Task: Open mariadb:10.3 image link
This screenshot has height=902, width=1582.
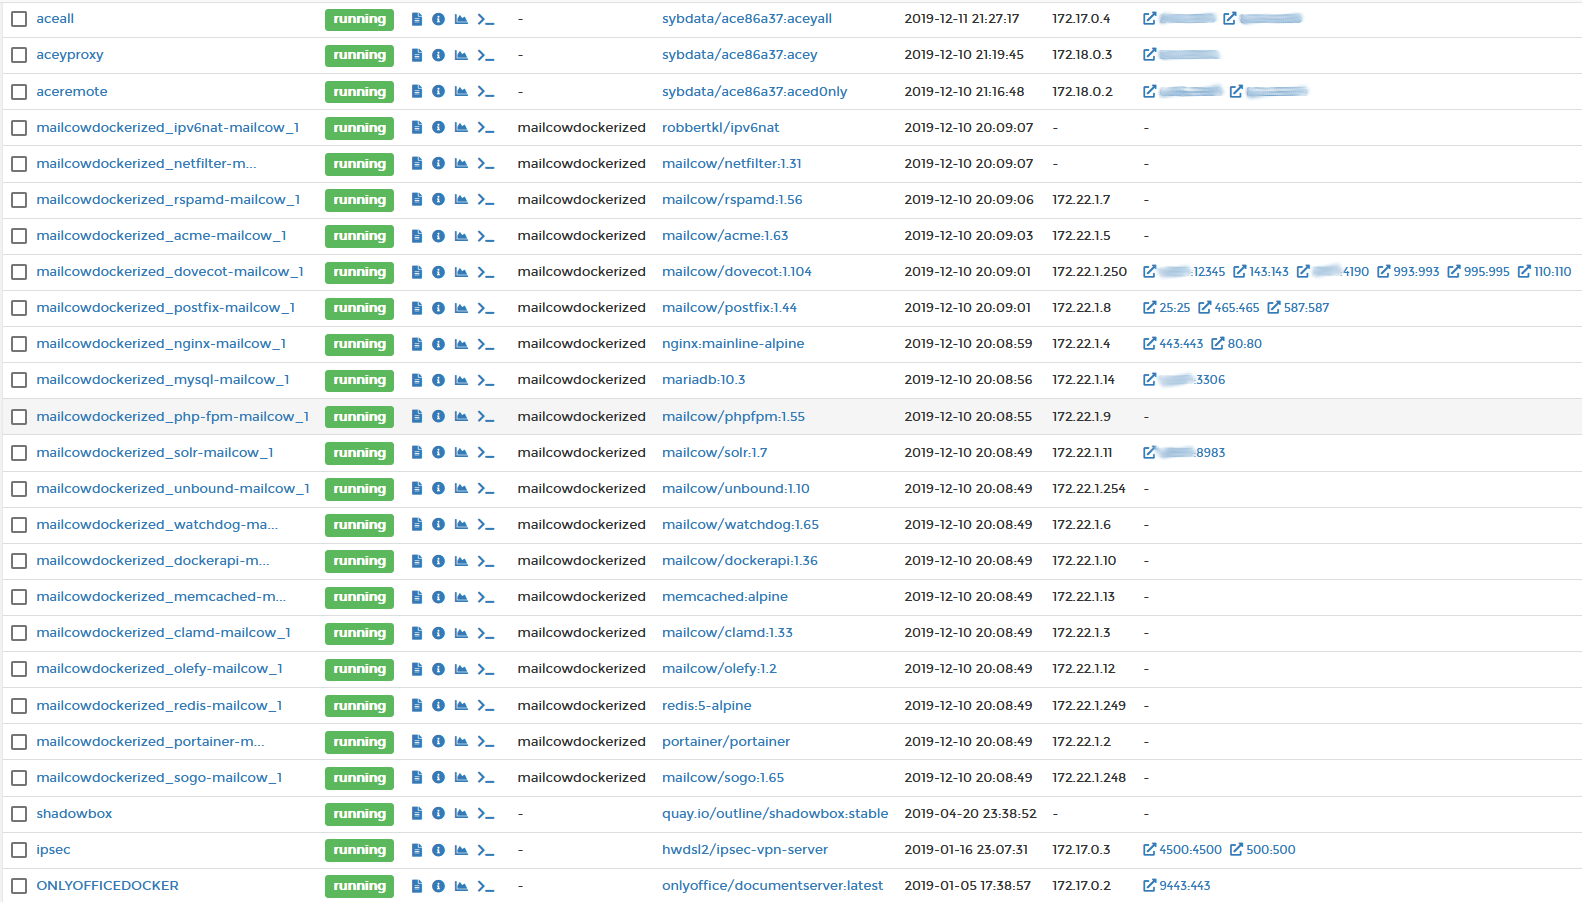Action: pos(704,379)
